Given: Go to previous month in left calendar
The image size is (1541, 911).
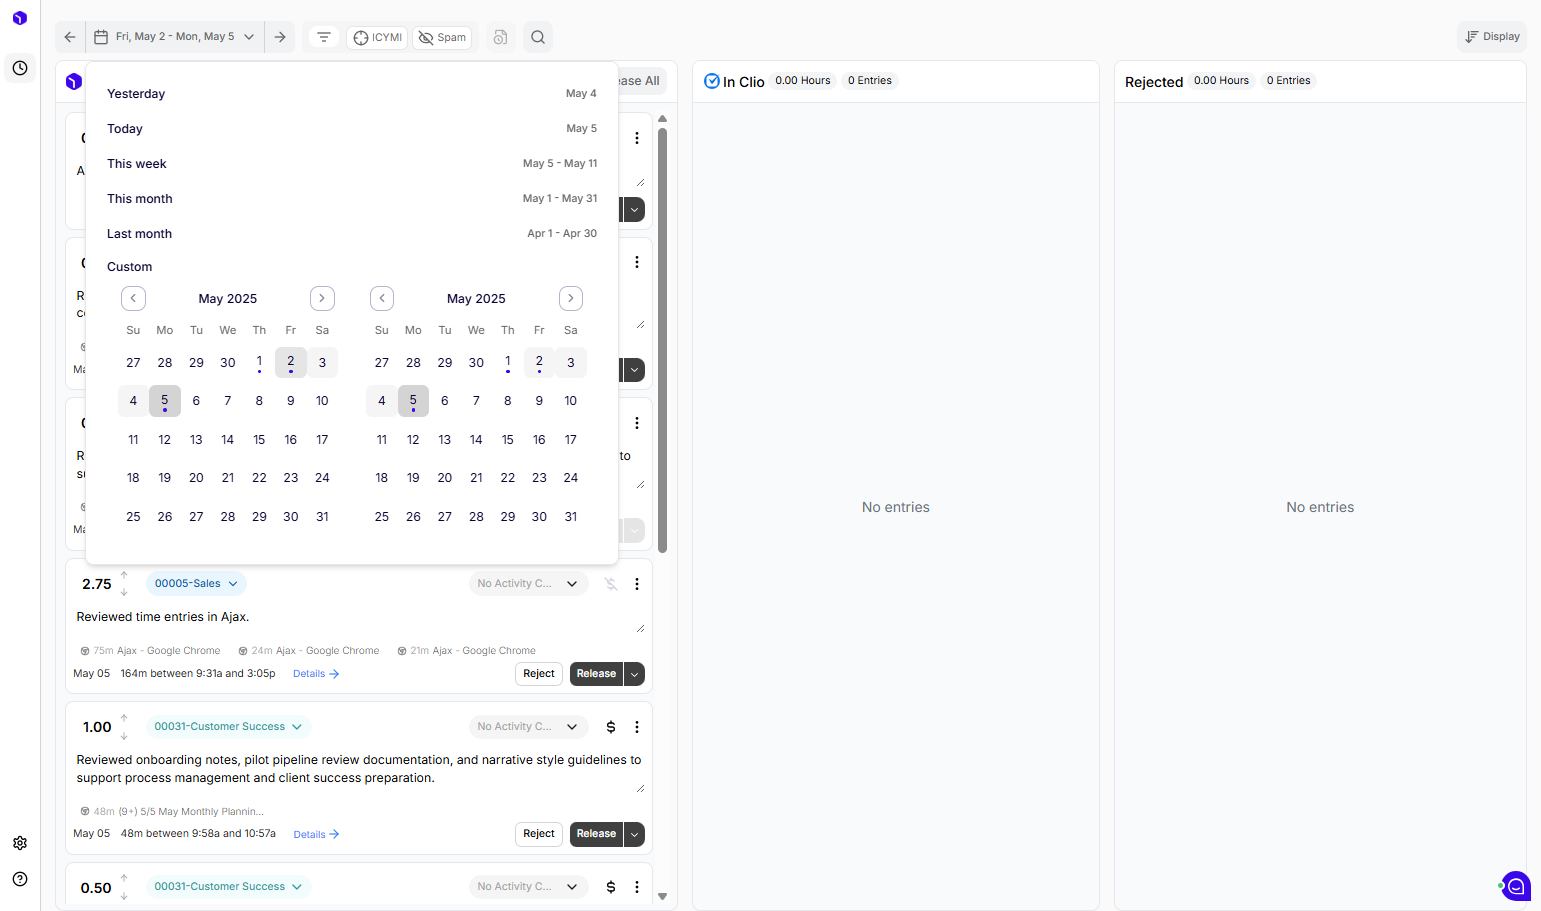Looking at the screenshot, I should click(x=133, y=298).
